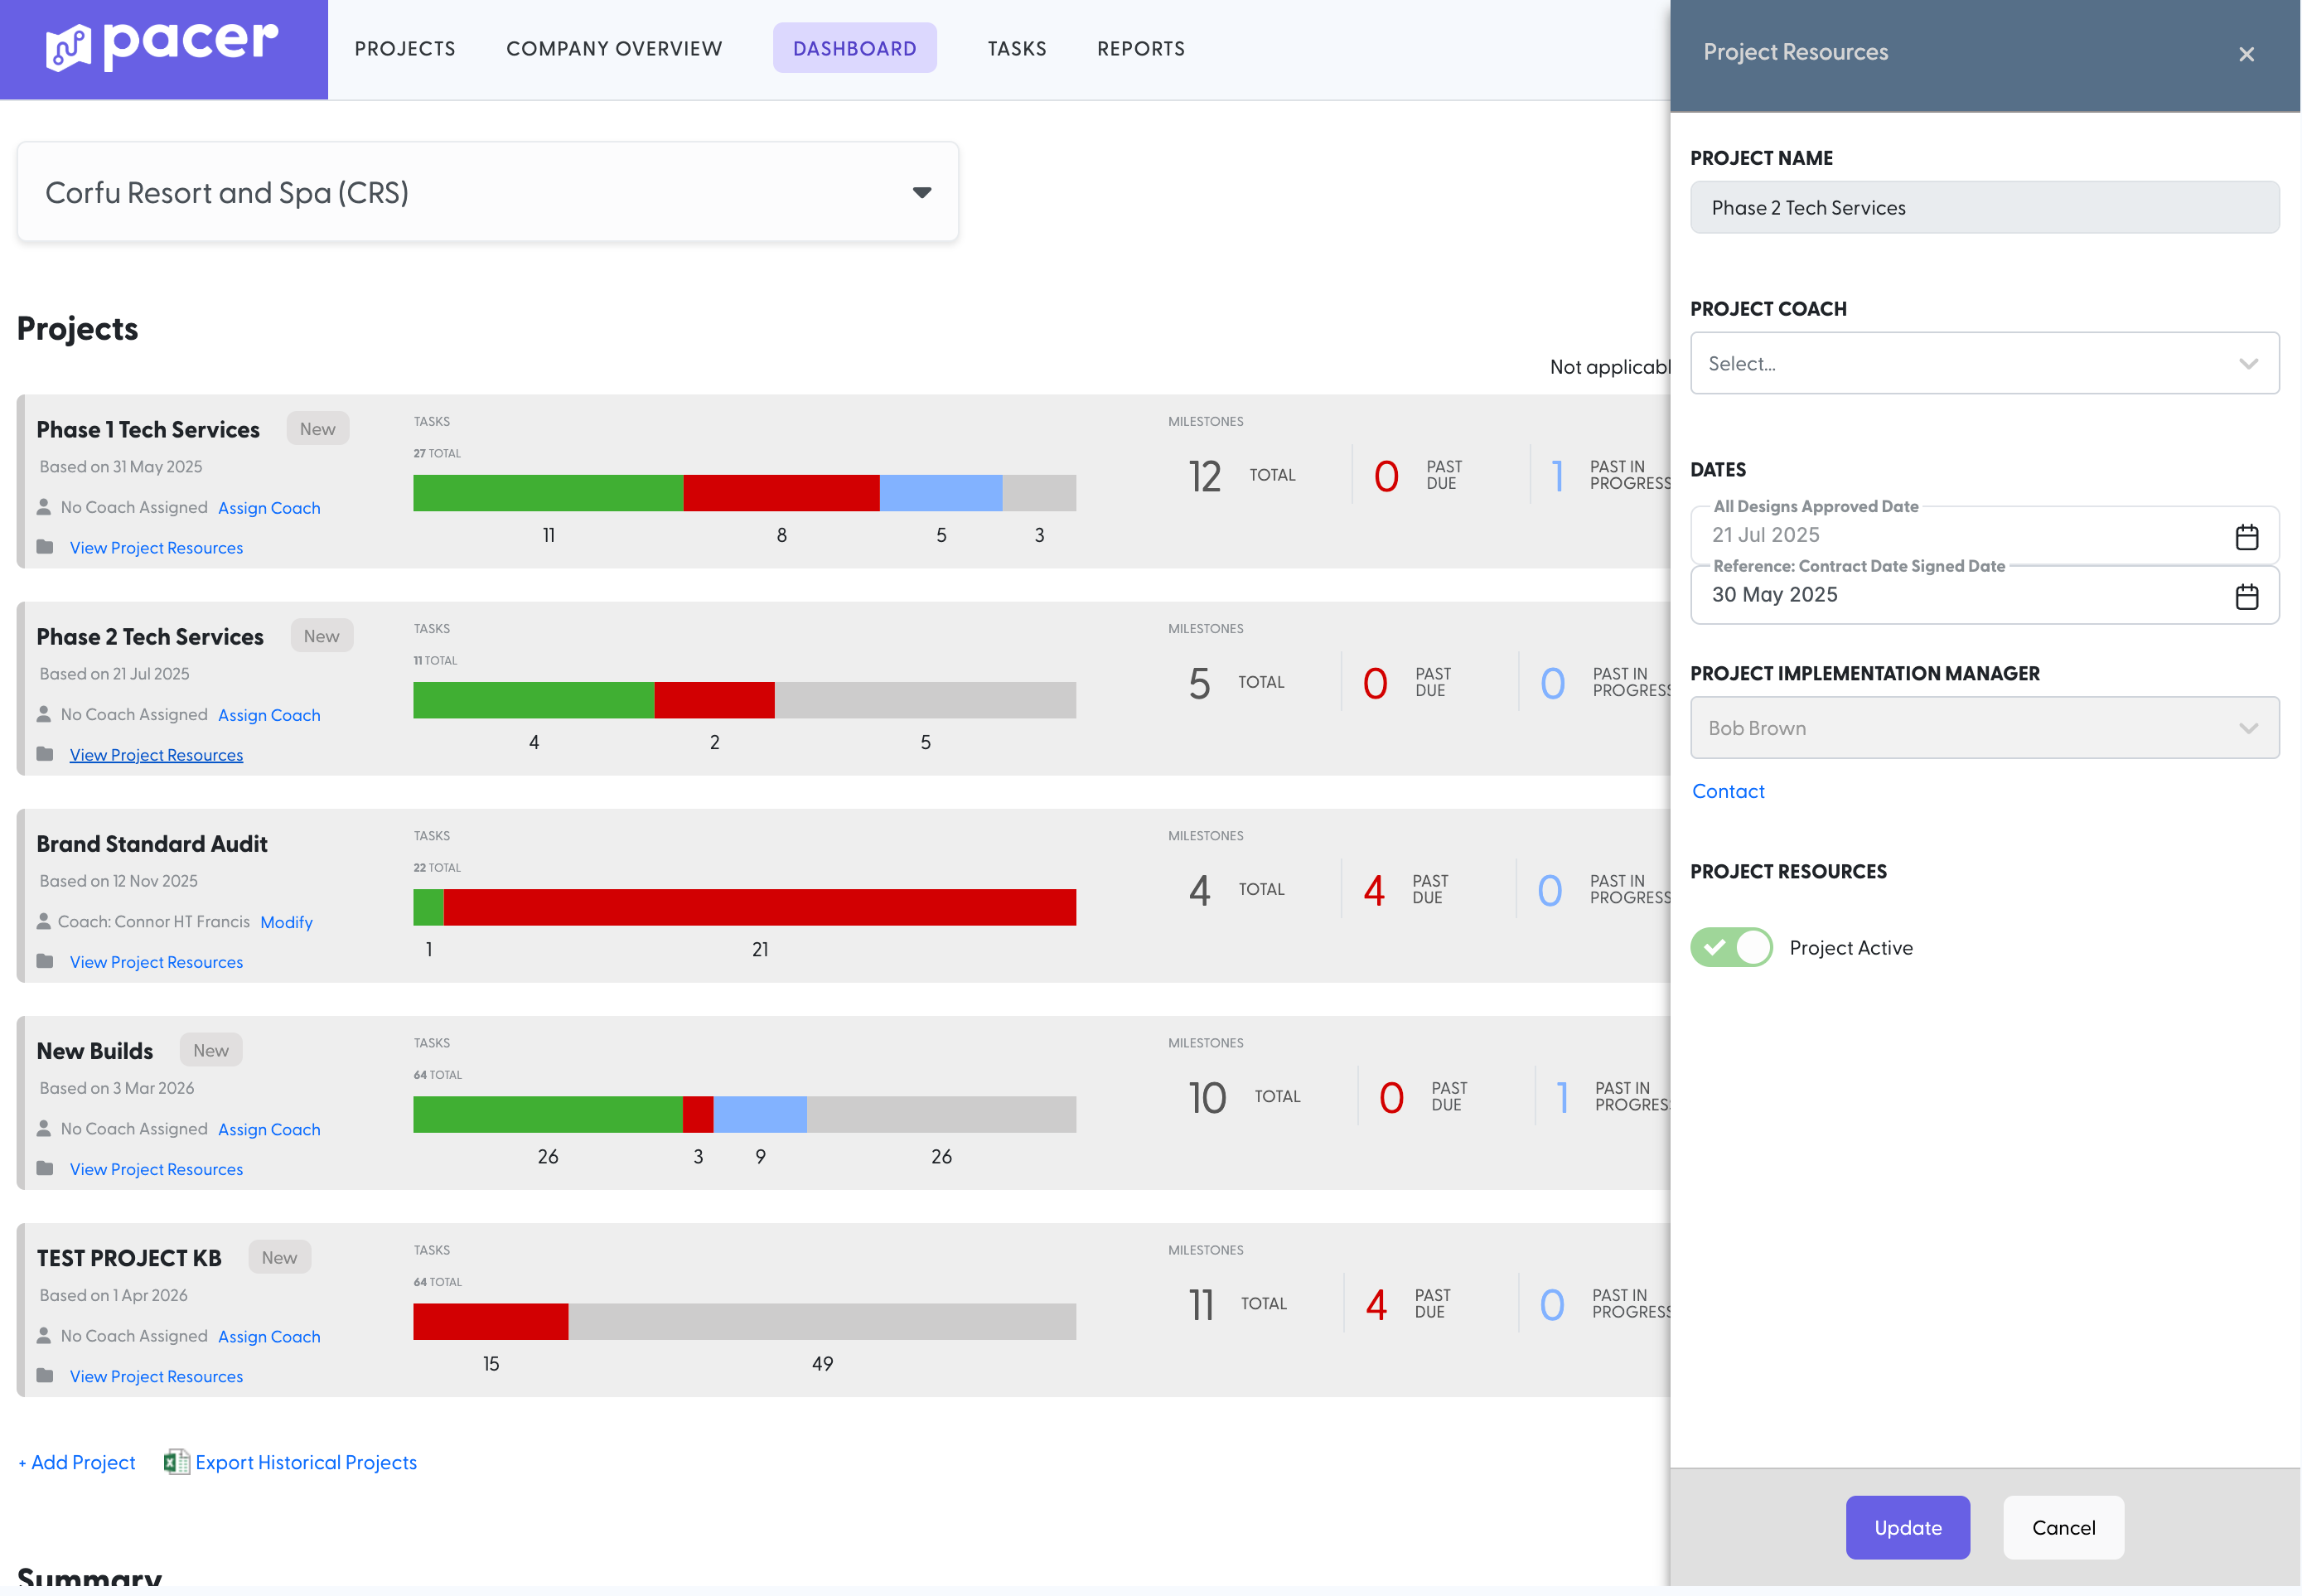2302x1596 pixels.
Task: Disable the Project Active toggle
Action: [1731, 947]
